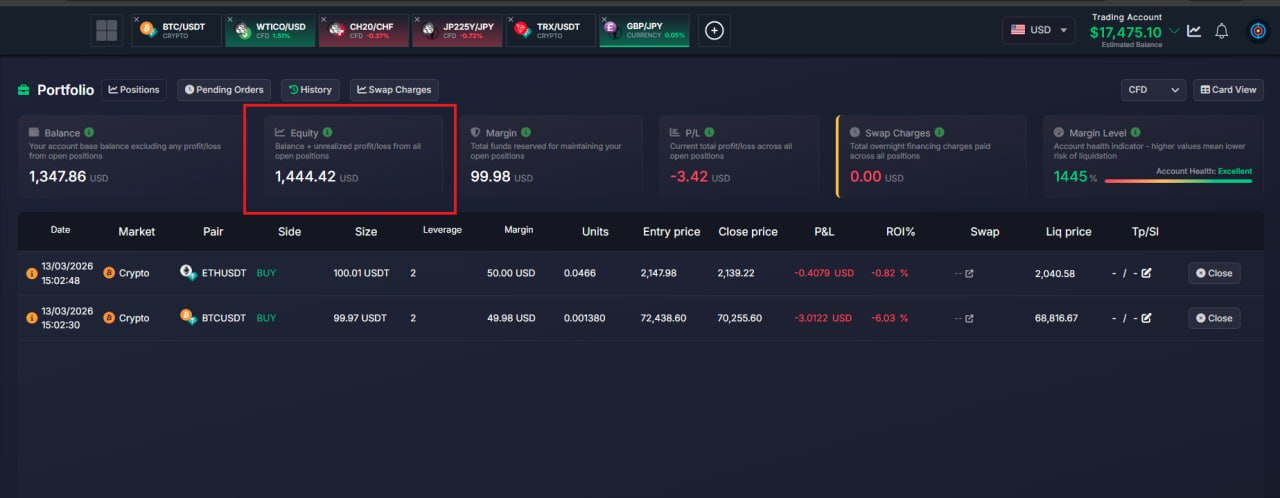
Task: Click the info icon on ETHUSDT row
Action: click(31, 273)
